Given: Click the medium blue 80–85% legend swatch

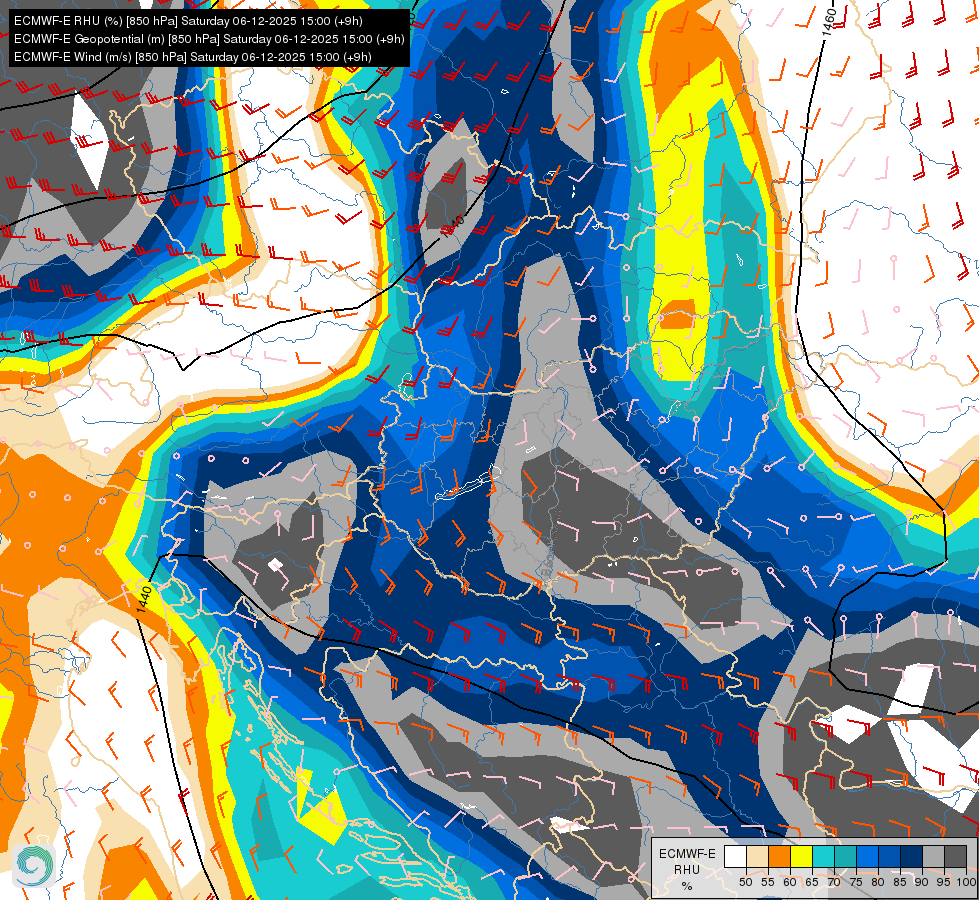Looking at the screenshot, I should coord(889,856).
